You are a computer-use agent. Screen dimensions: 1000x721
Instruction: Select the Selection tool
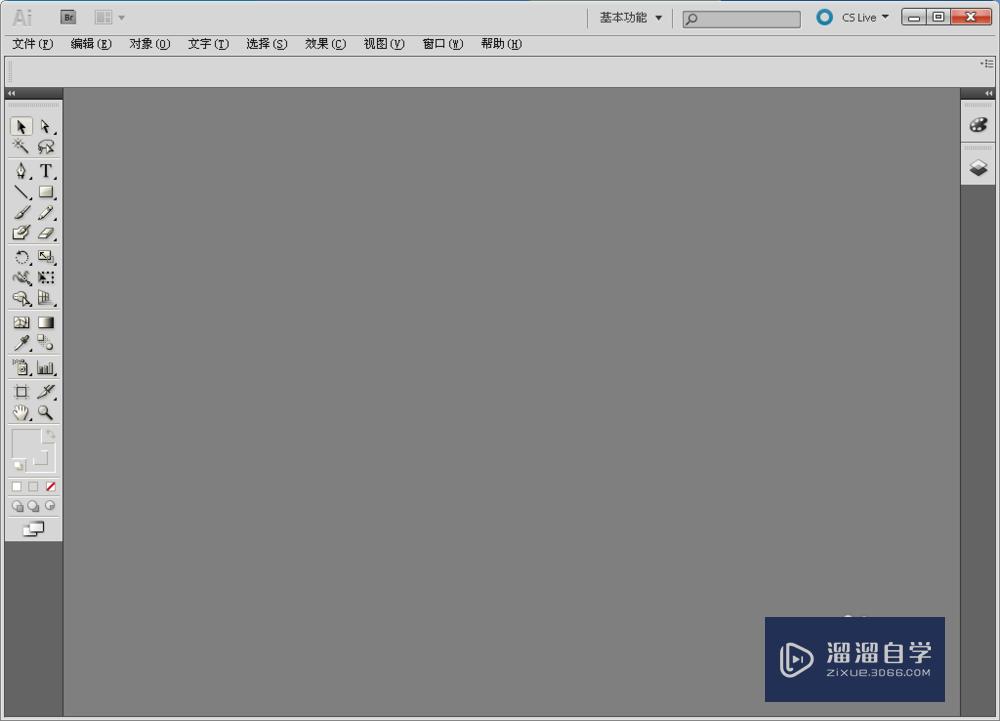point(22,126)
